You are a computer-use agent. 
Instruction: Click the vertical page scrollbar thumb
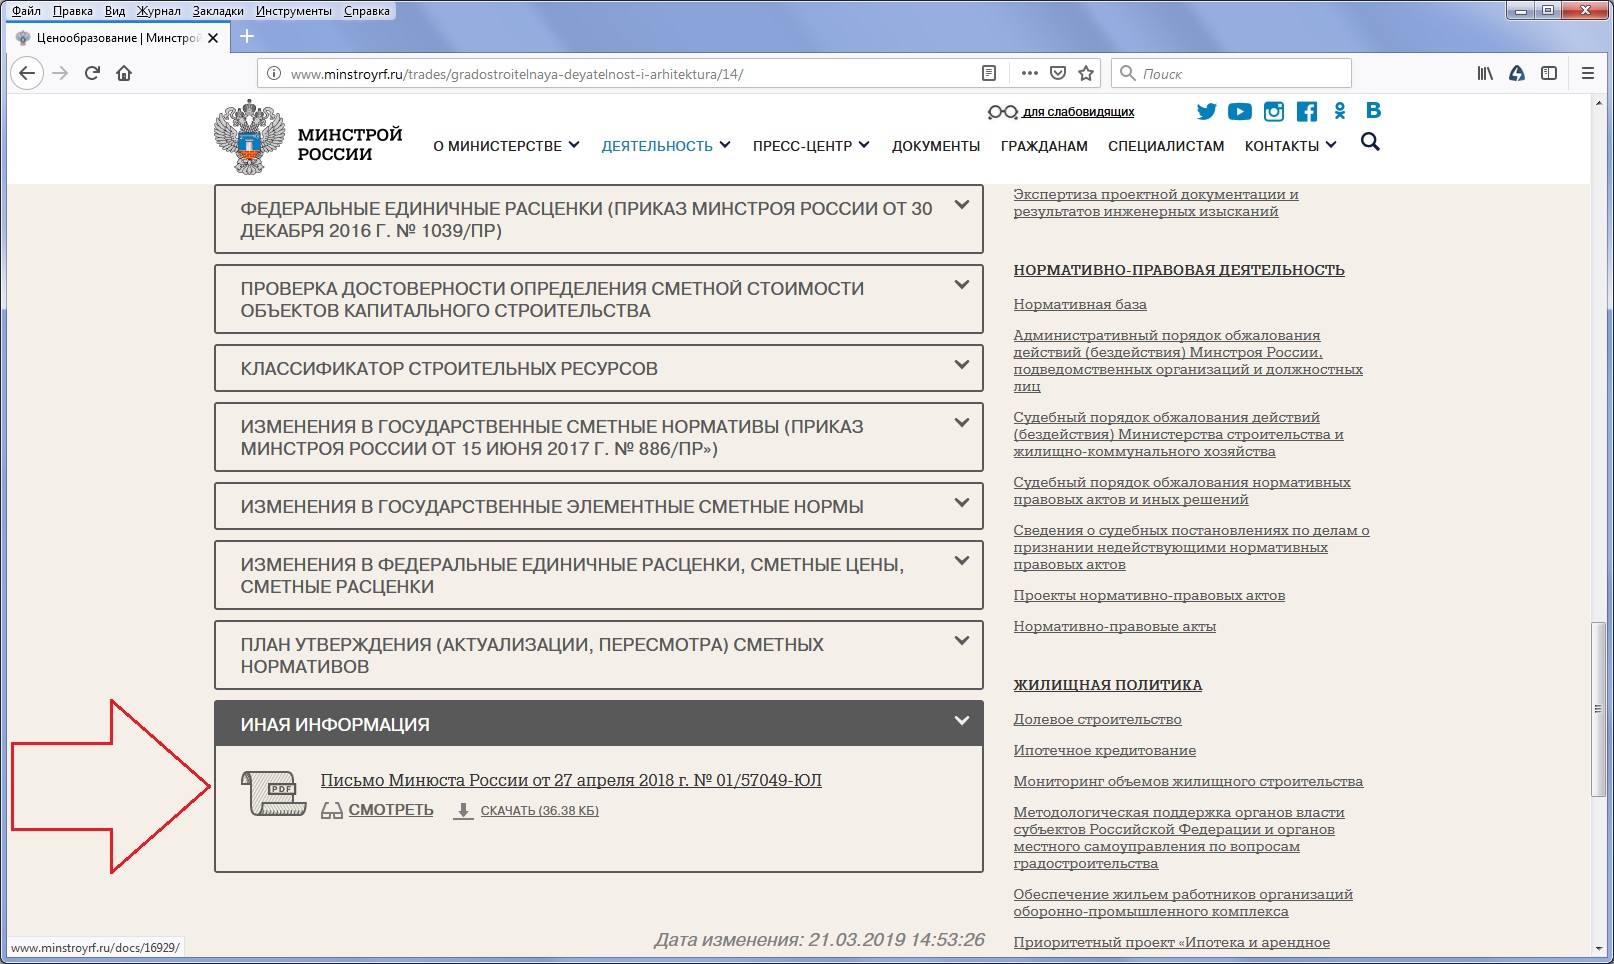coord(1598,708)
